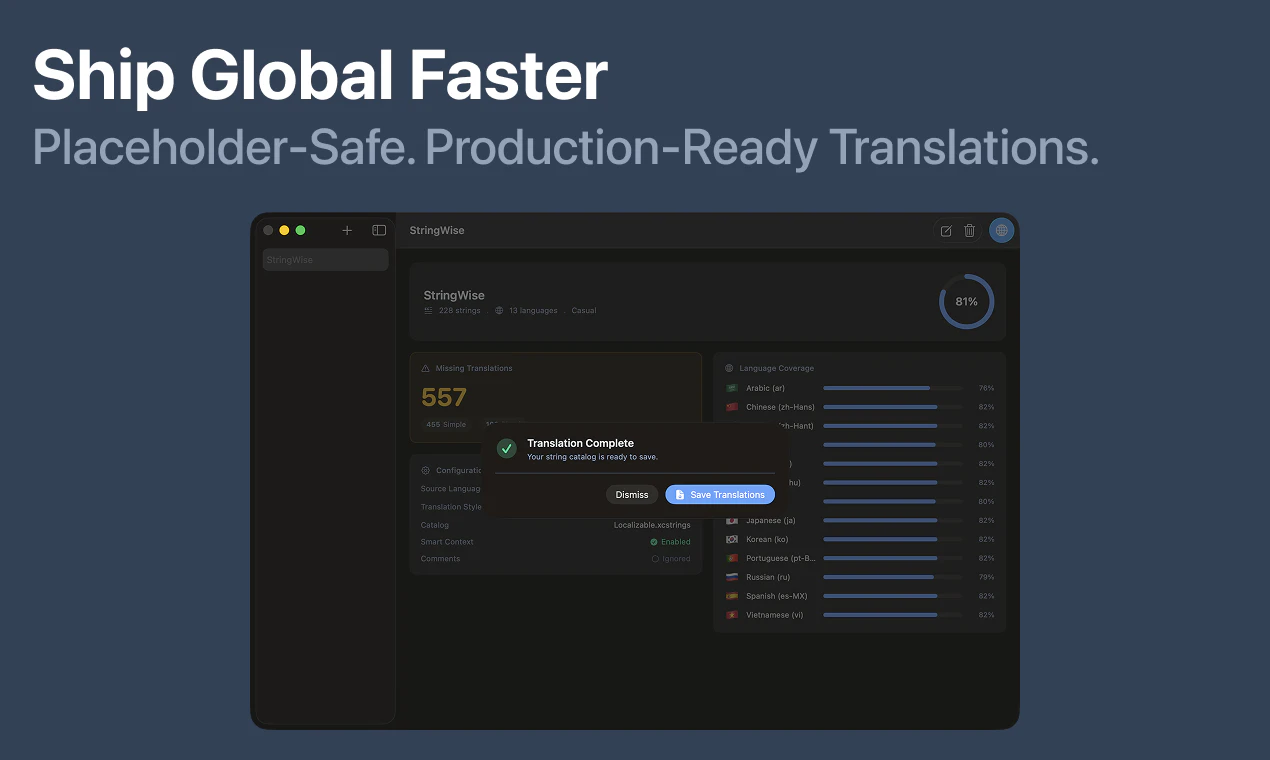Screen dimensions: 1270x760
Task: Toggle the sidebar panel icon
Action: [x=379, y=230]
